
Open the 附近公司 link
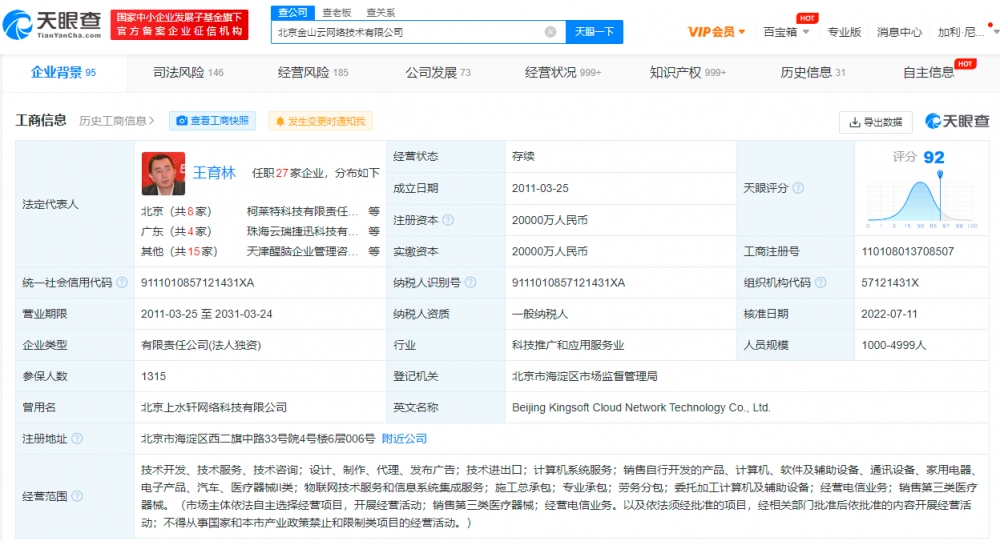[404, 439]
